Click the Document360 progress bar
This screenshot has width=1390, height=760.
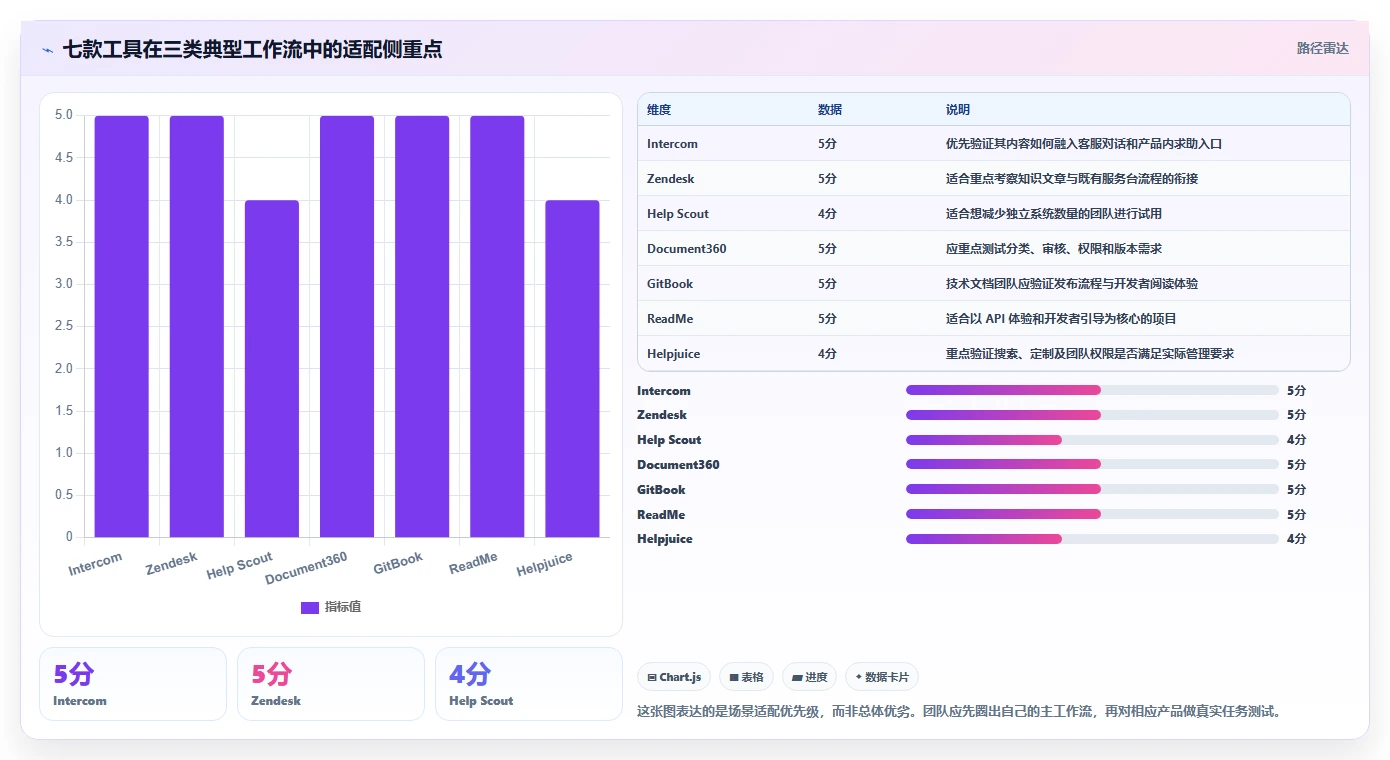[1092, 464]
